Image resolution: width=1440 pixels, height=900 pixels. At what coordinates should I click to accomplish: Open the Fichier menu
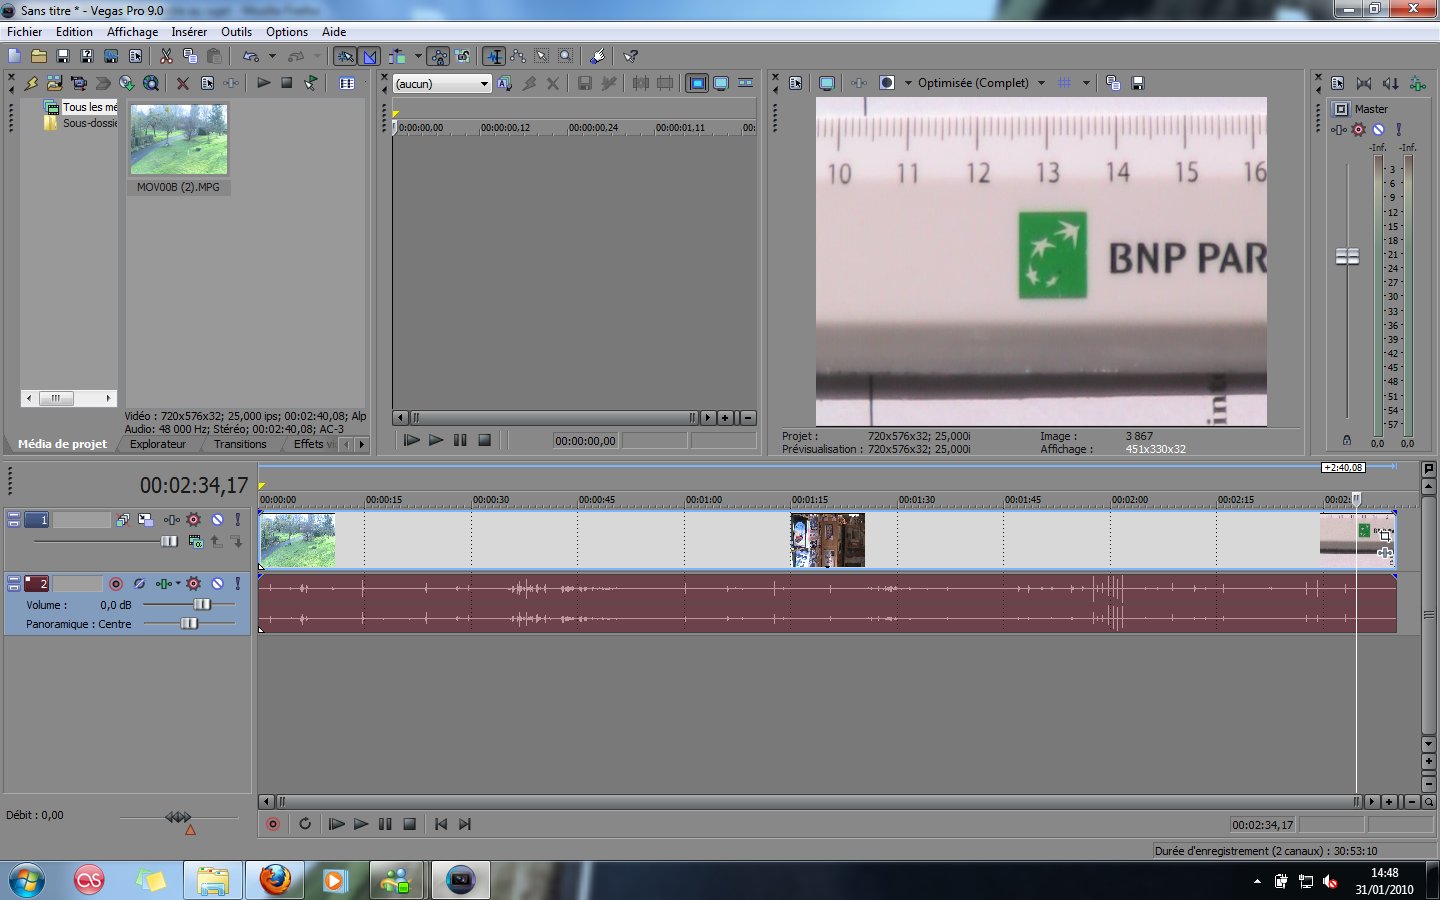click(24, 32)
